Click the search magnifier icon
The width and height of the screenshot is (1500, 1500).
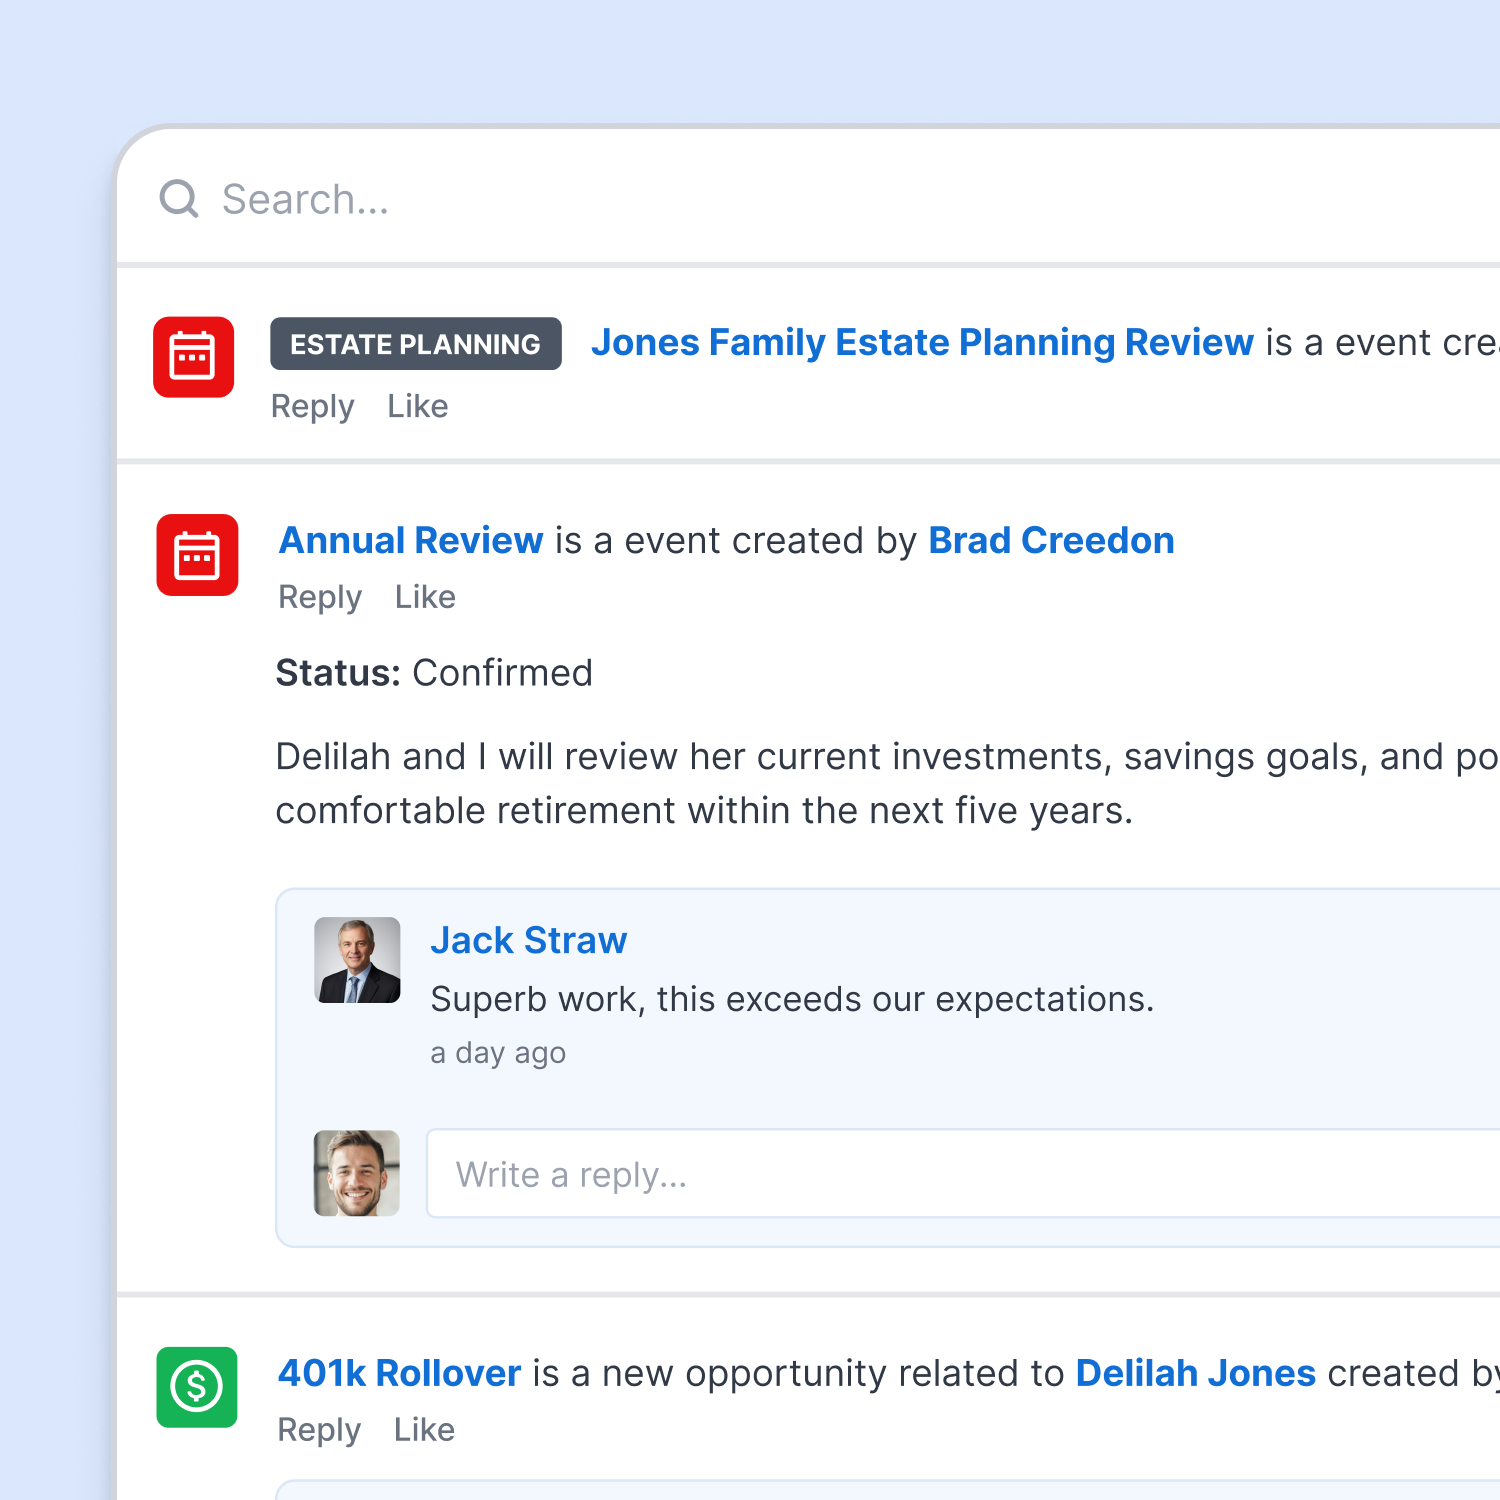click(179, 199)
